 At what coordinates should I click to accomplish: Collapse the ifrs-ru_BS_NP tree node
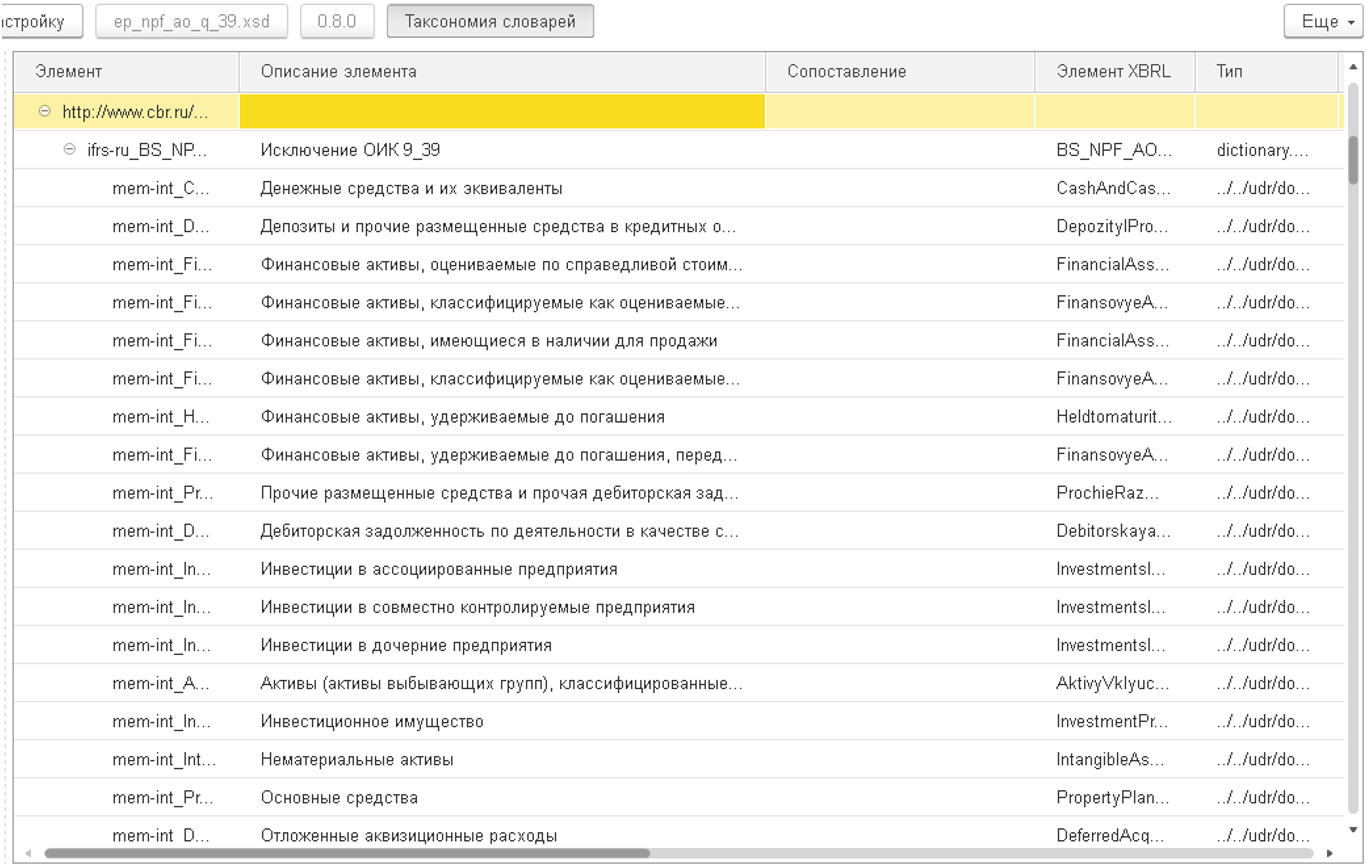(69, 149)
